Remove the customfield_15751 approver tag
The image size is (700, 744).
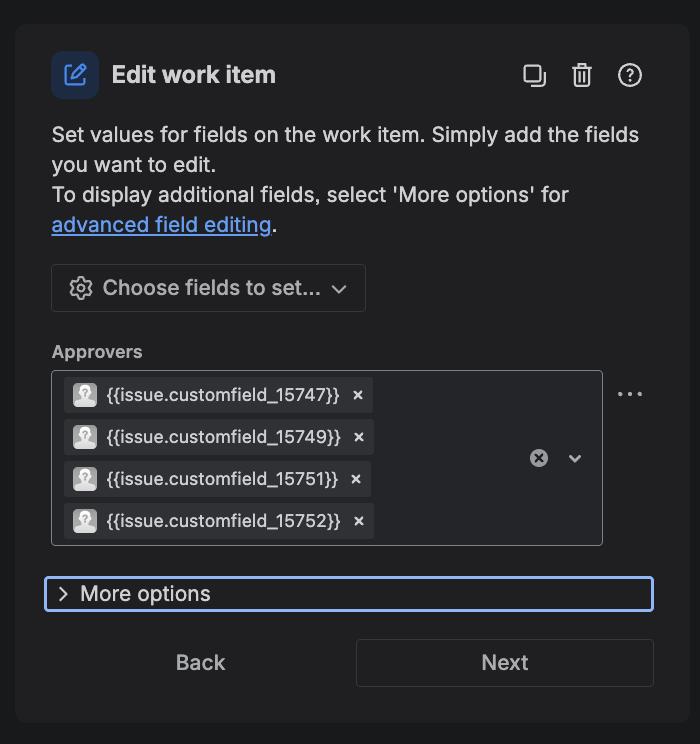[356, 479]
